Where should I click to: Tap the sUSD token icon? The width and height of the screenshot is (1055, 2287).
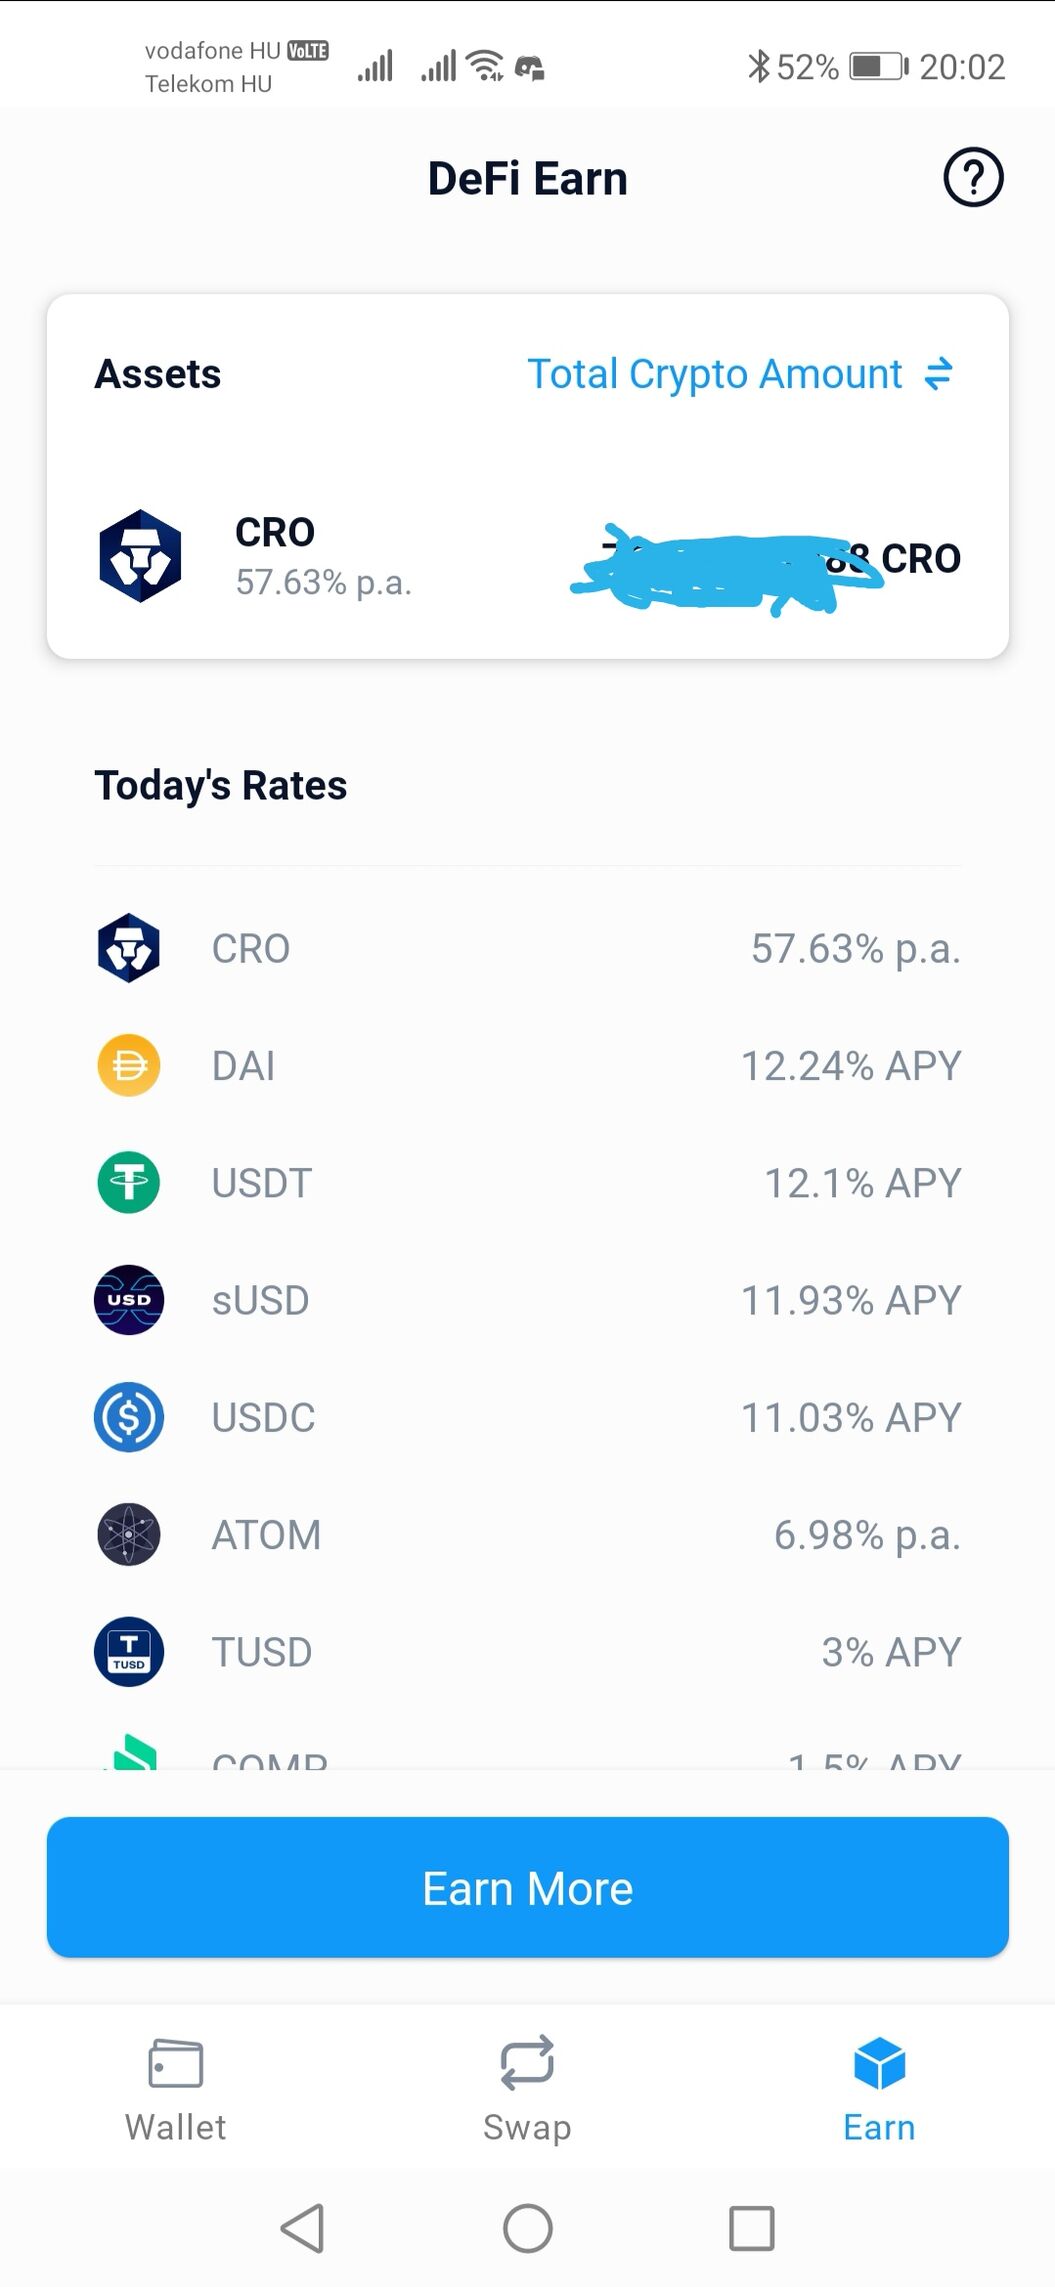pos(129,1300)
